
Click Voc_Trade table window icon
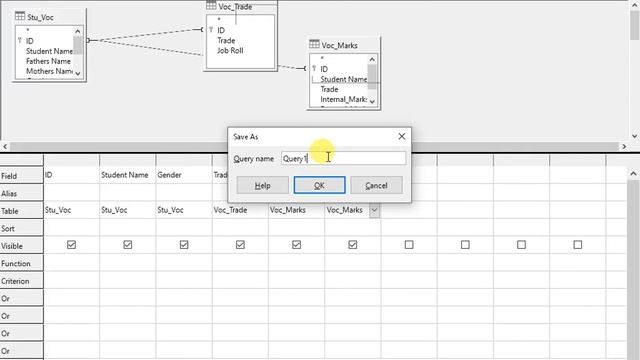[x=211, y=6]
